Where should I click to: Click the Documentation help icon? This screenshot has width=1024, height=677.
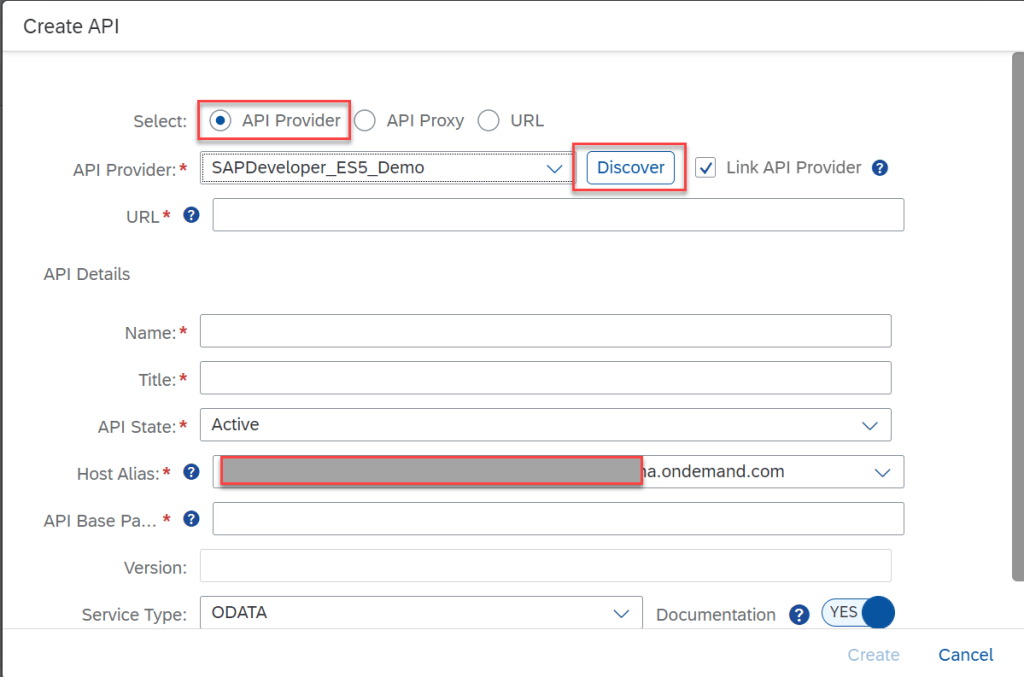click(798, 615)
